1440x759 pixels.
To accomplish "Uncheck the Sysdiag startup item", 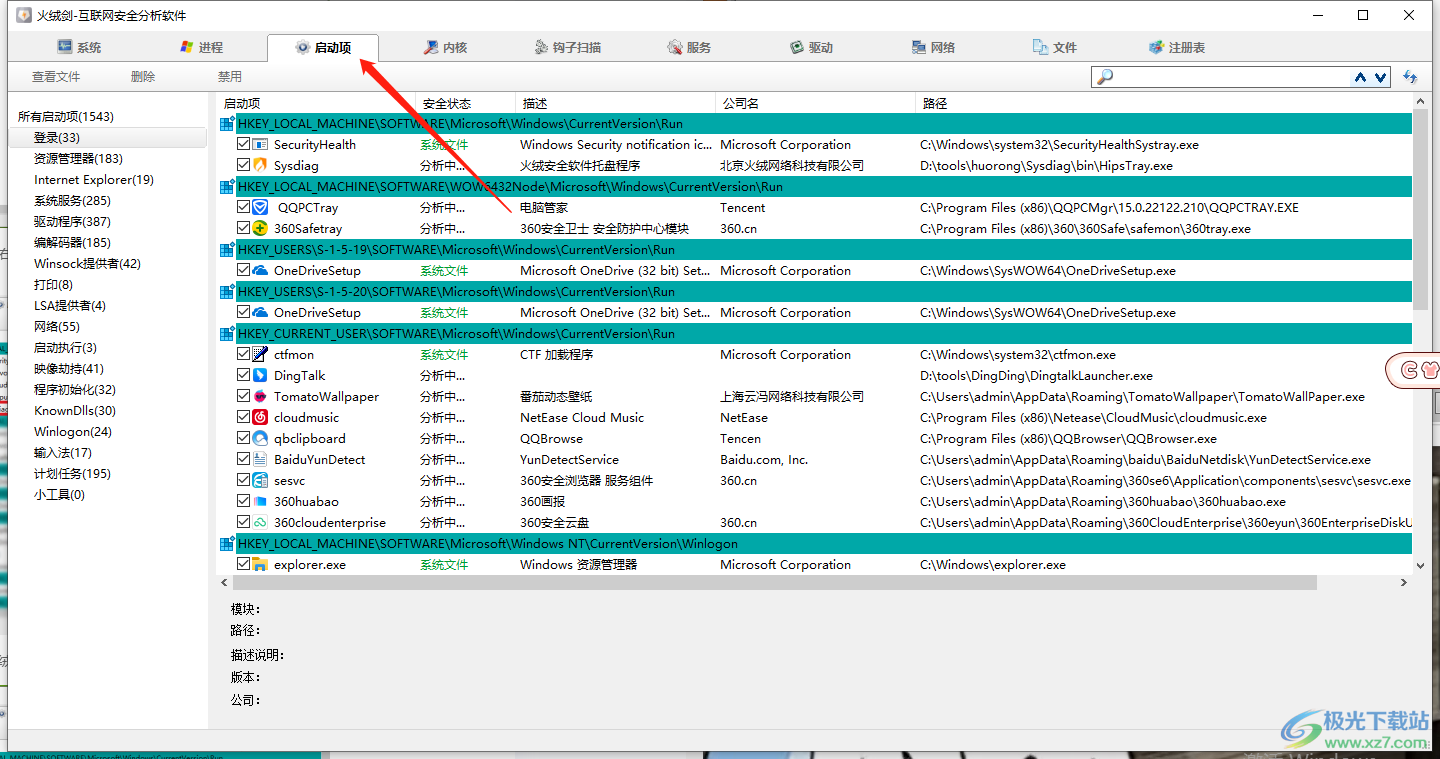I will 243,166.
